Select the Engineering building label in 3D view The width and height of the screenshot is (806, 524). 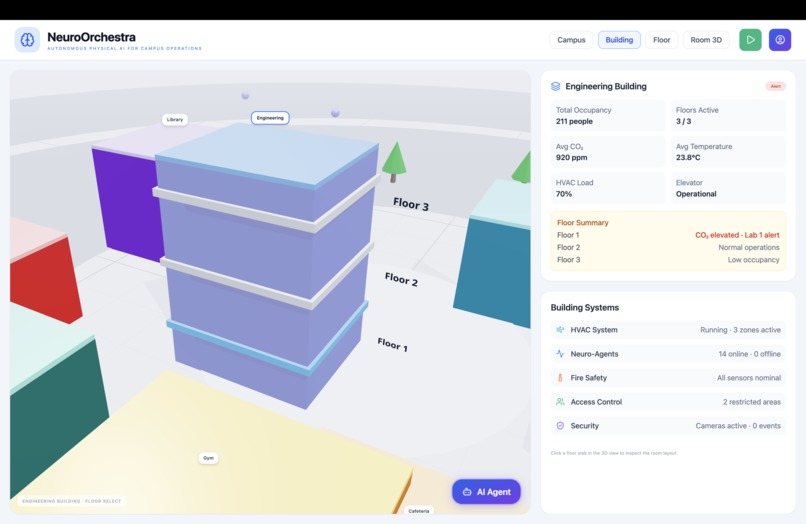(x=270, y=118)
